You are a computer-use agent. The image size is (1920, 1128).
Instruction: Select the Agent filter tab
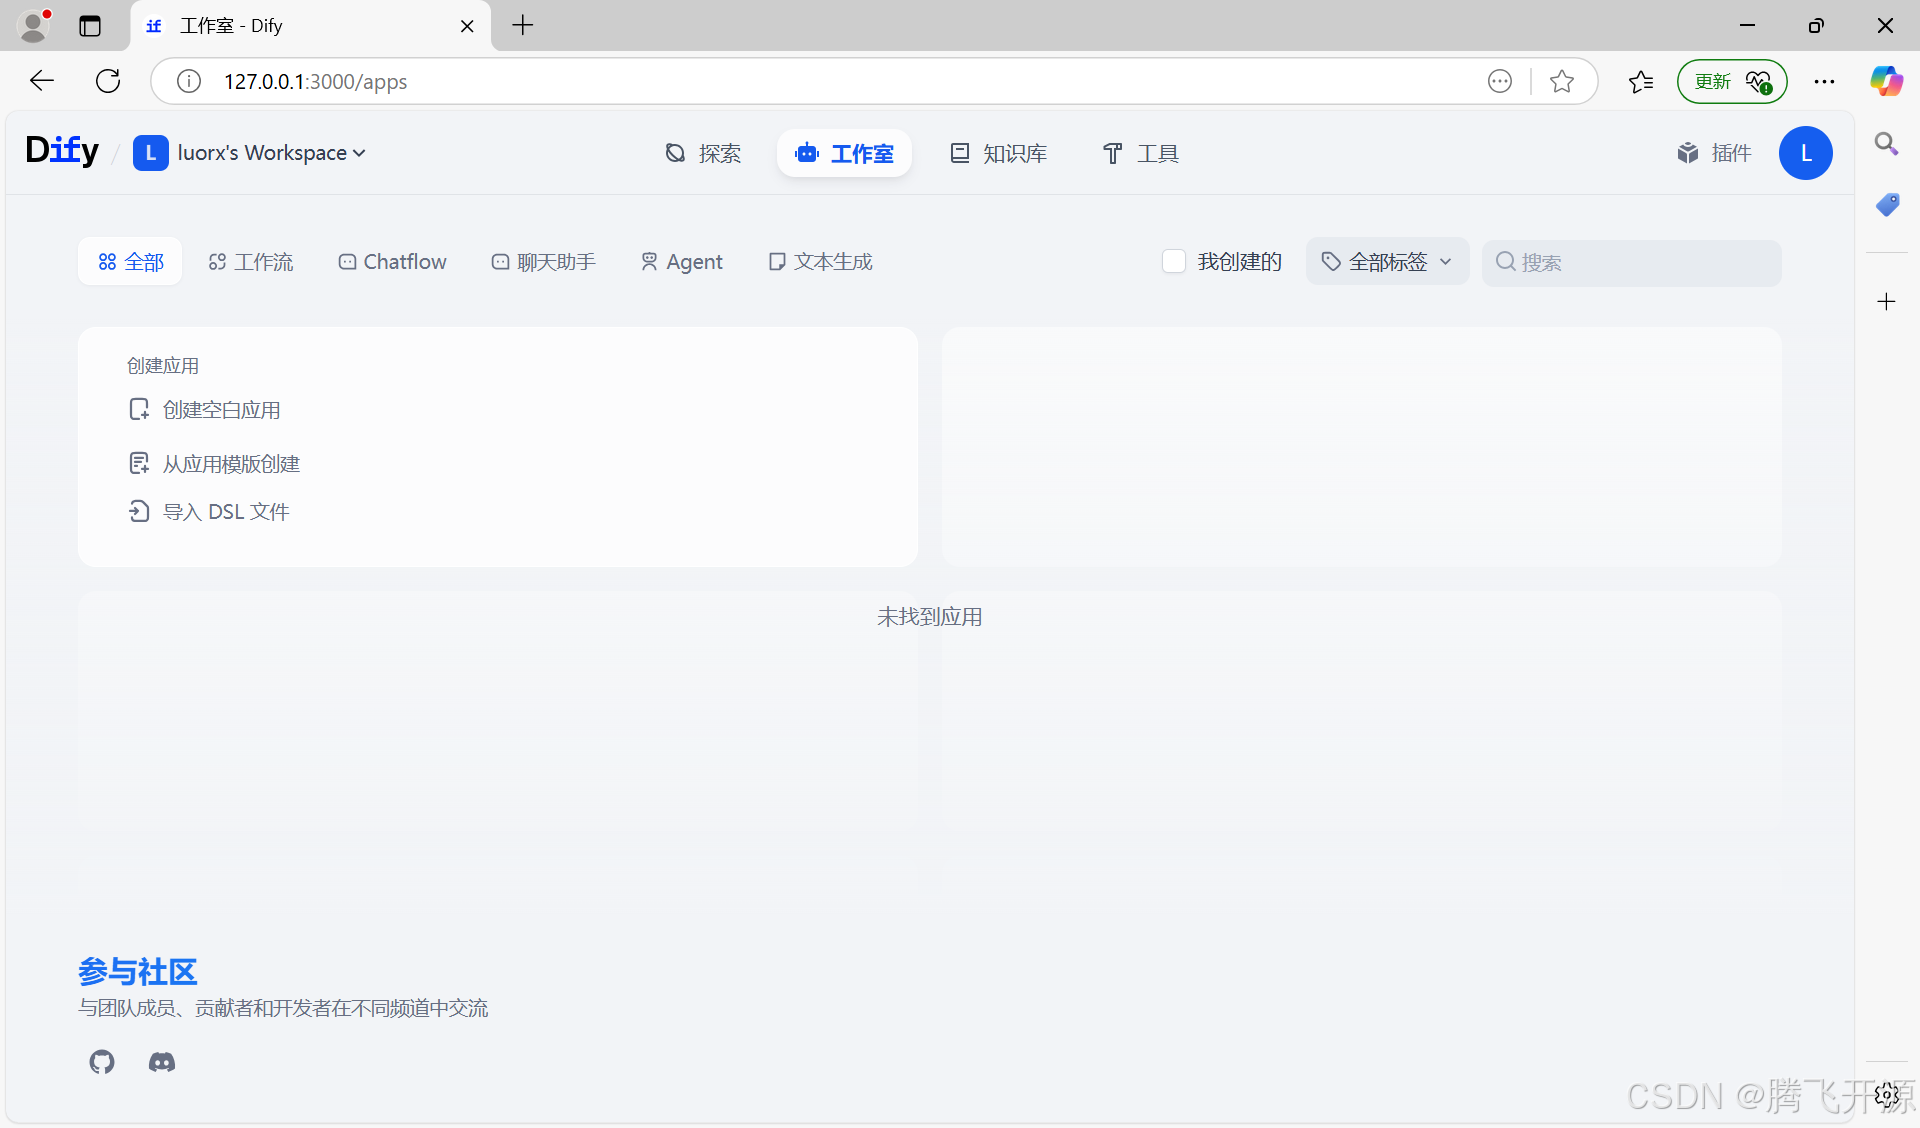click(681, 261)
